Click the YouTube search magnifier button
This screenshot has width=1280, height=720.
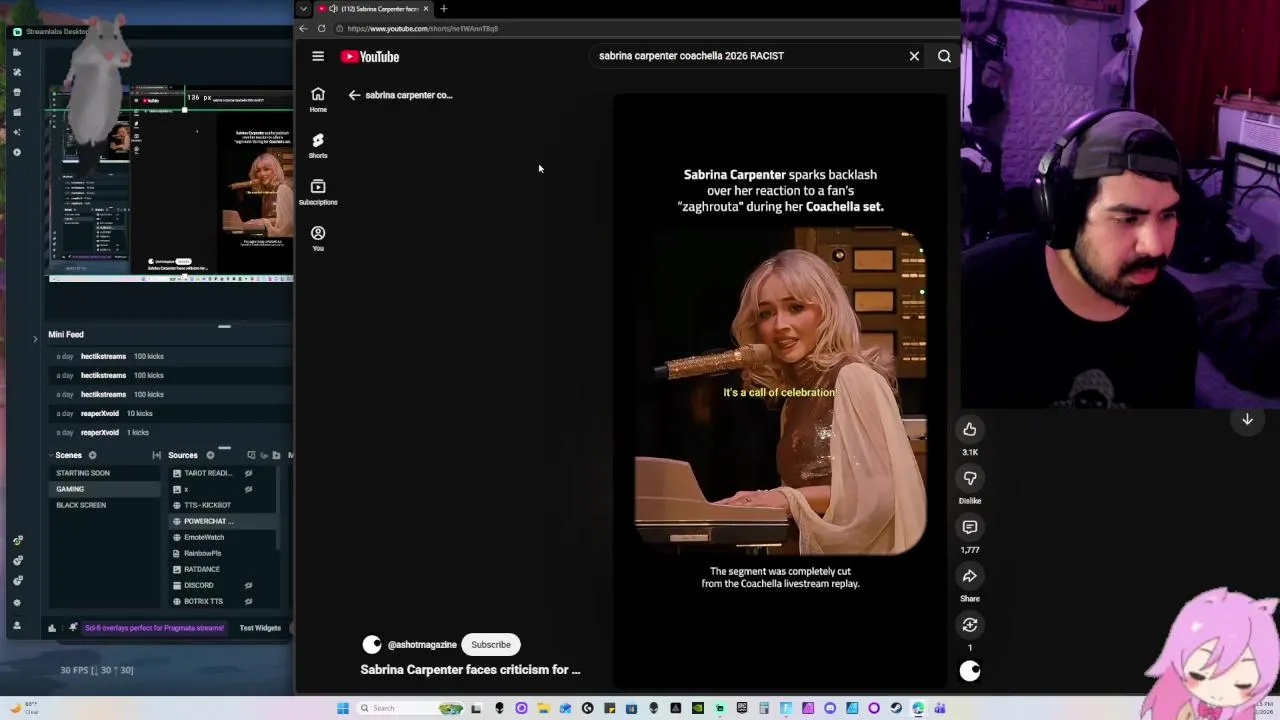click(x=944, y=56)
